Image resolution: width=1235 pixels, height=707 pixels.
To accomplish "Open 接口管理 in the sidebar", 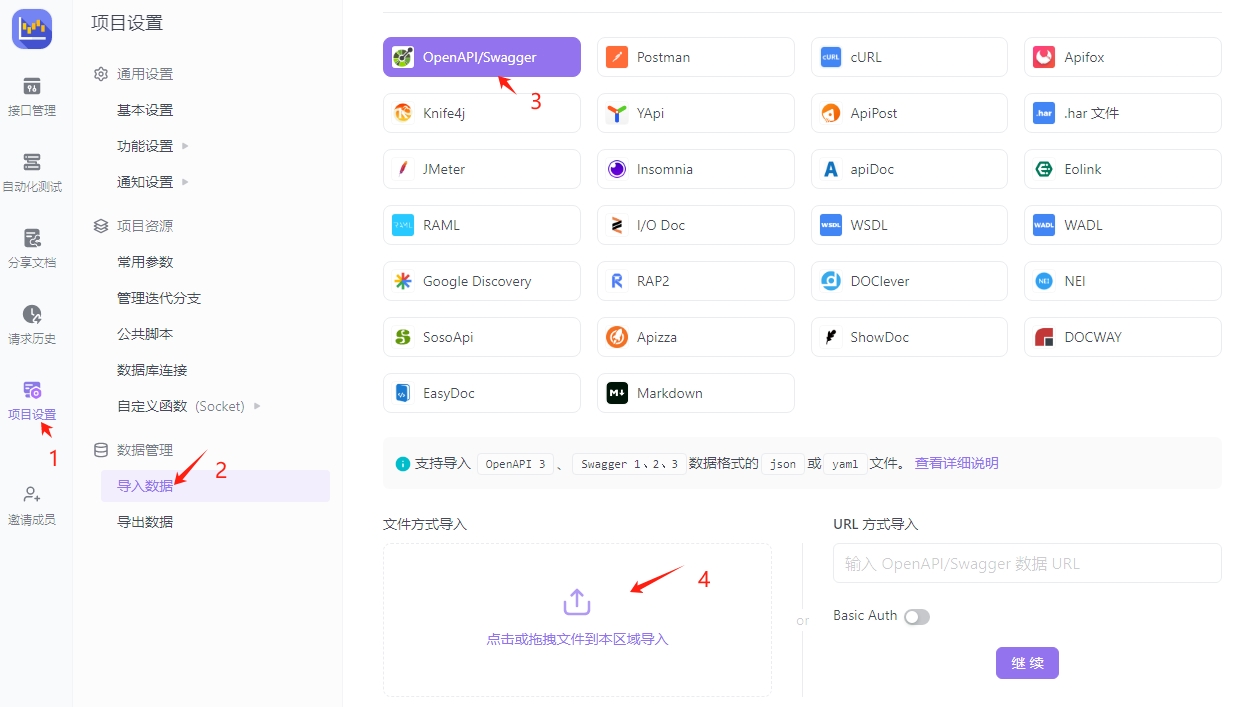I will 32,96.
